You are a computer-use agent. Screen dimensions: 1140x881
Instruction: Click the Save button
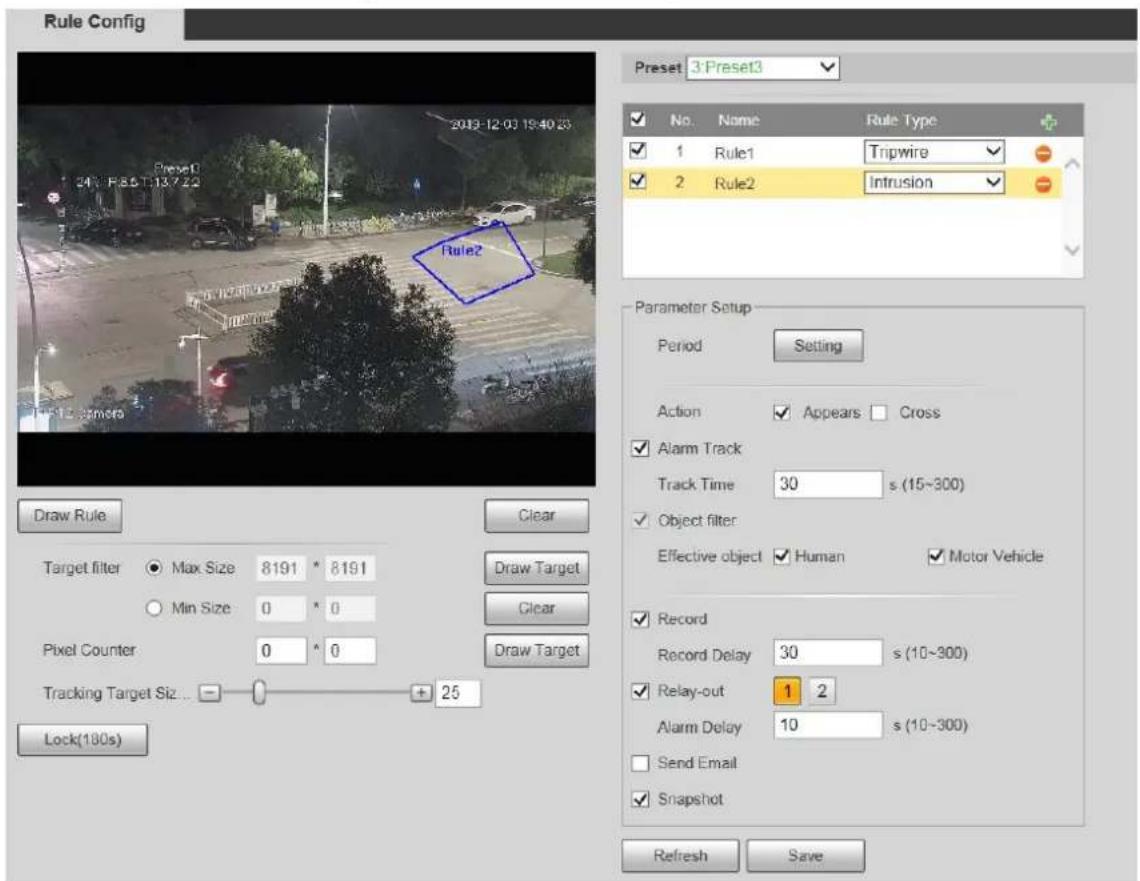[x=806, y=856]
